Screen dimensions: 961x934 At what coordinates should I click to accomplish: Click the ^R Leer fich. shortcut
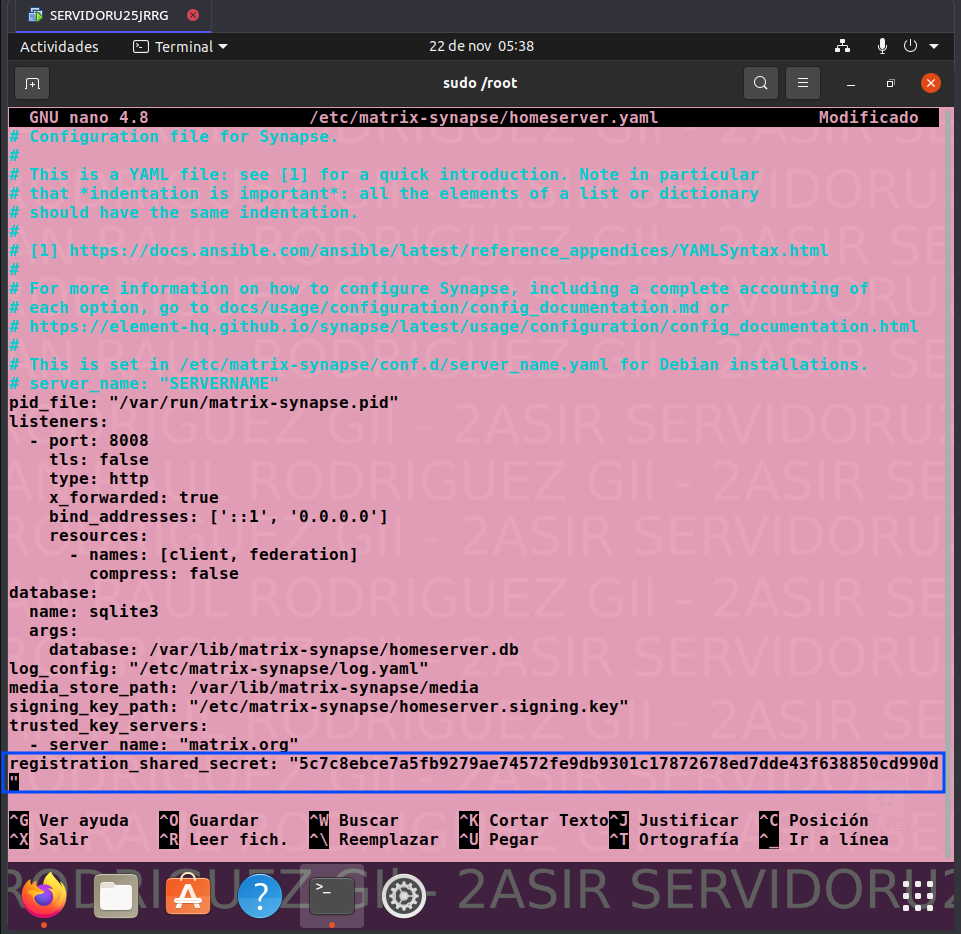224,840
